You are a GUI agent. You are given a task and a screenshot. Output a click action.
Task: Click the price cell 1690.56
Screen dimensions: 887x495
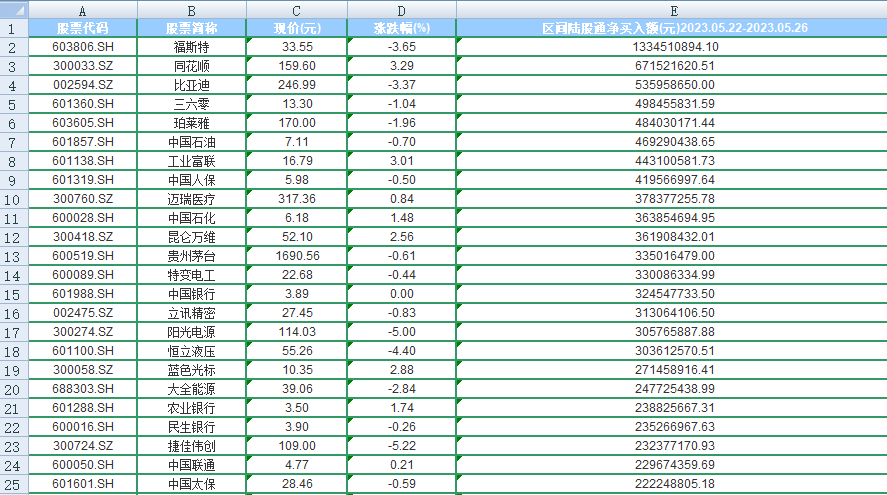297,256
